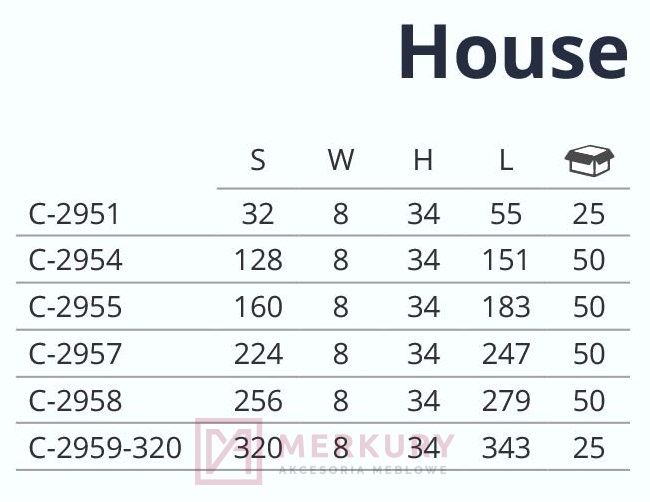Click product code C-2955

click(76, 307)
